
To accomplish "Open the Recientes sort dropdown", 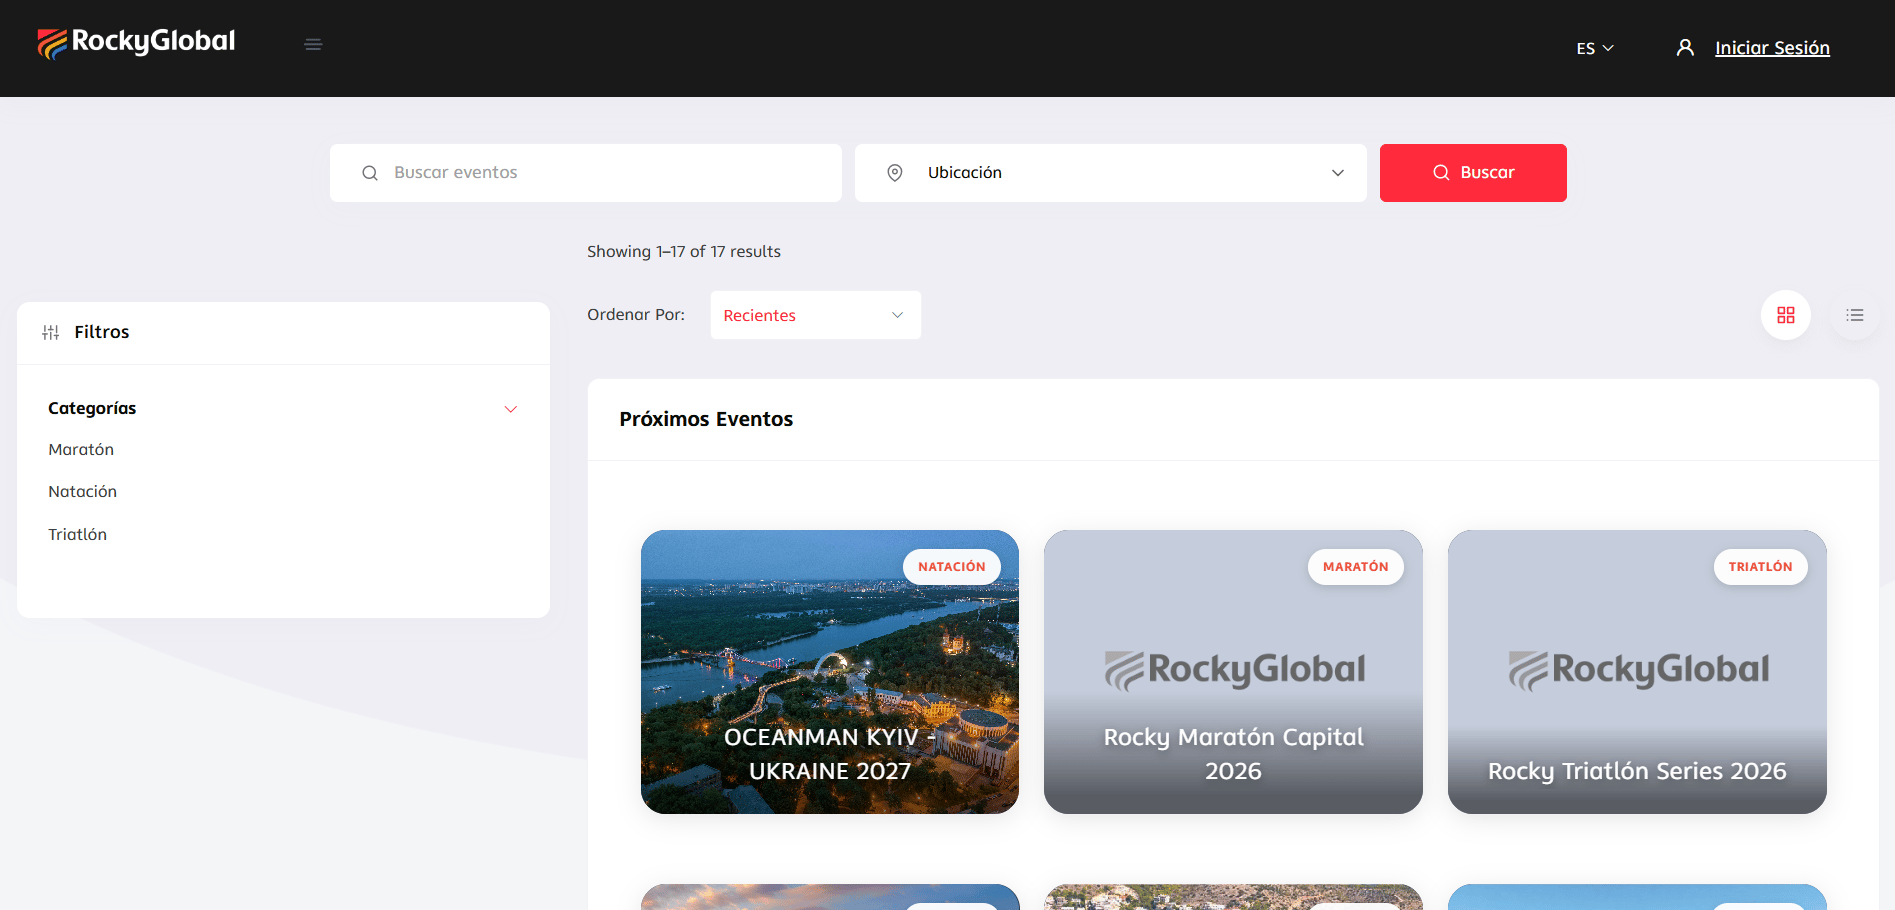I will [816, 315].
